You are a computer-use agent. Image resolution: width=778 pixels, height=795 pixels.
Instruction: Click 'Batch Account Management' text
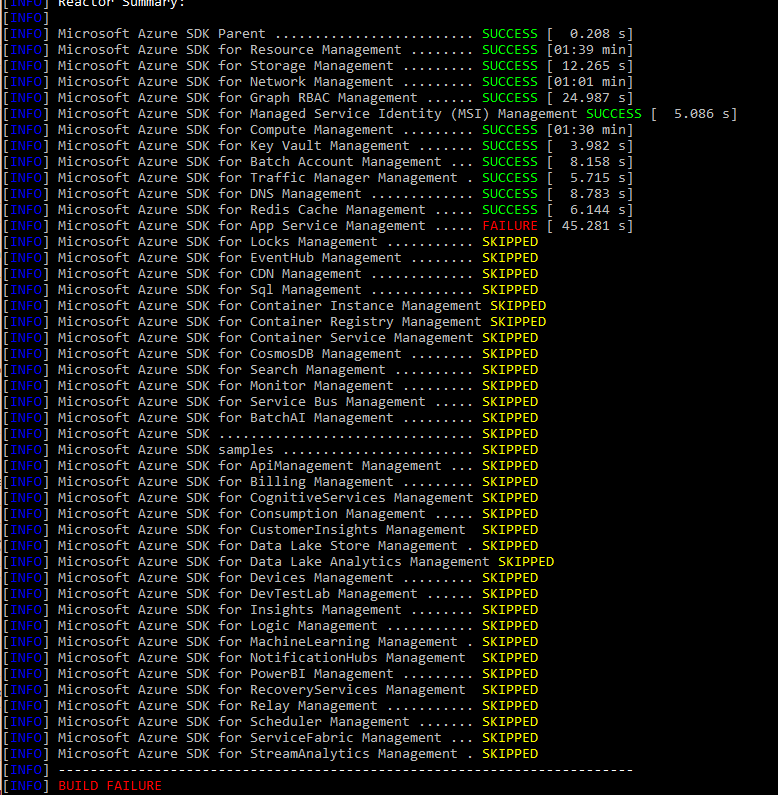(x=345, y=162)
